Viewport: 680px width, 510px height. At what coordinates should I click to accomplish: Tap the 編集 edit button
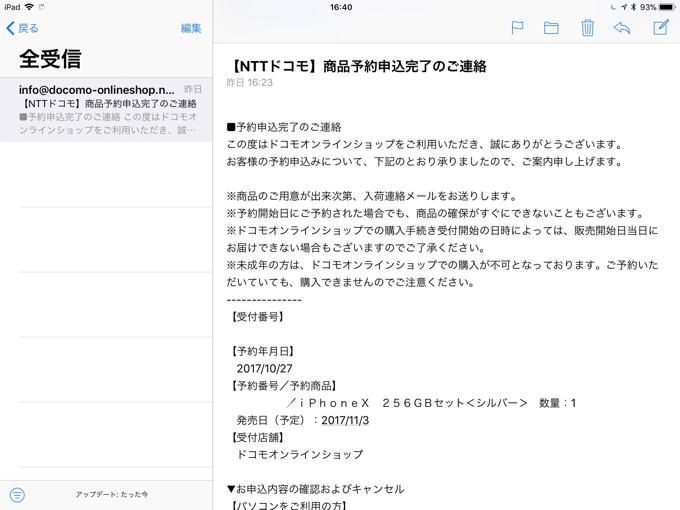click(191, 28)
